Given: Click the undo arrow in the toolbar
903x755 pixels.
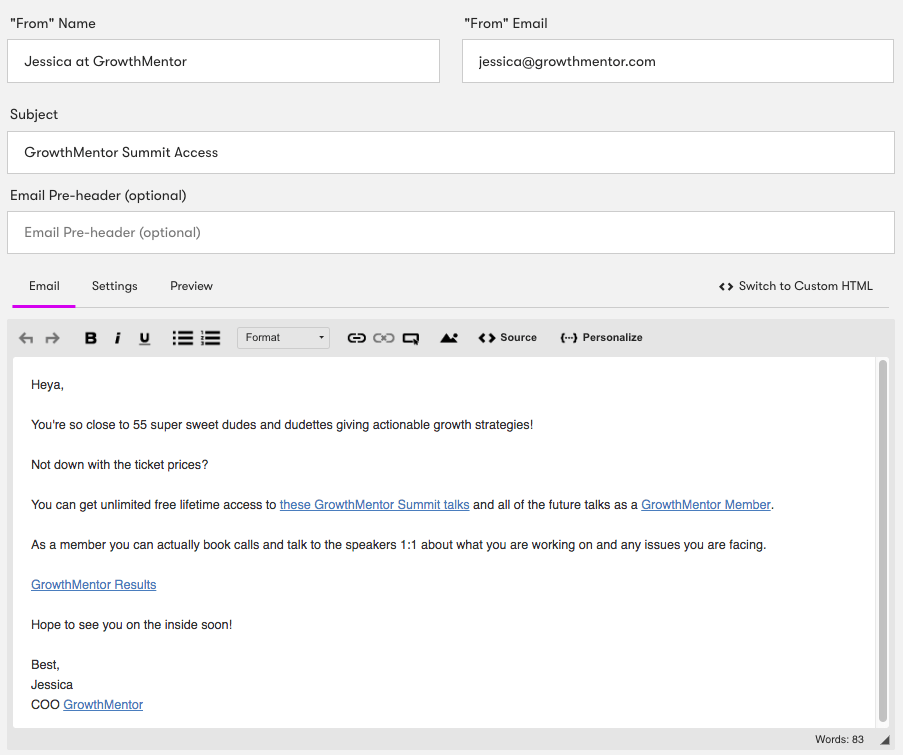Looking at the screenshot, I should pos(26,338).
